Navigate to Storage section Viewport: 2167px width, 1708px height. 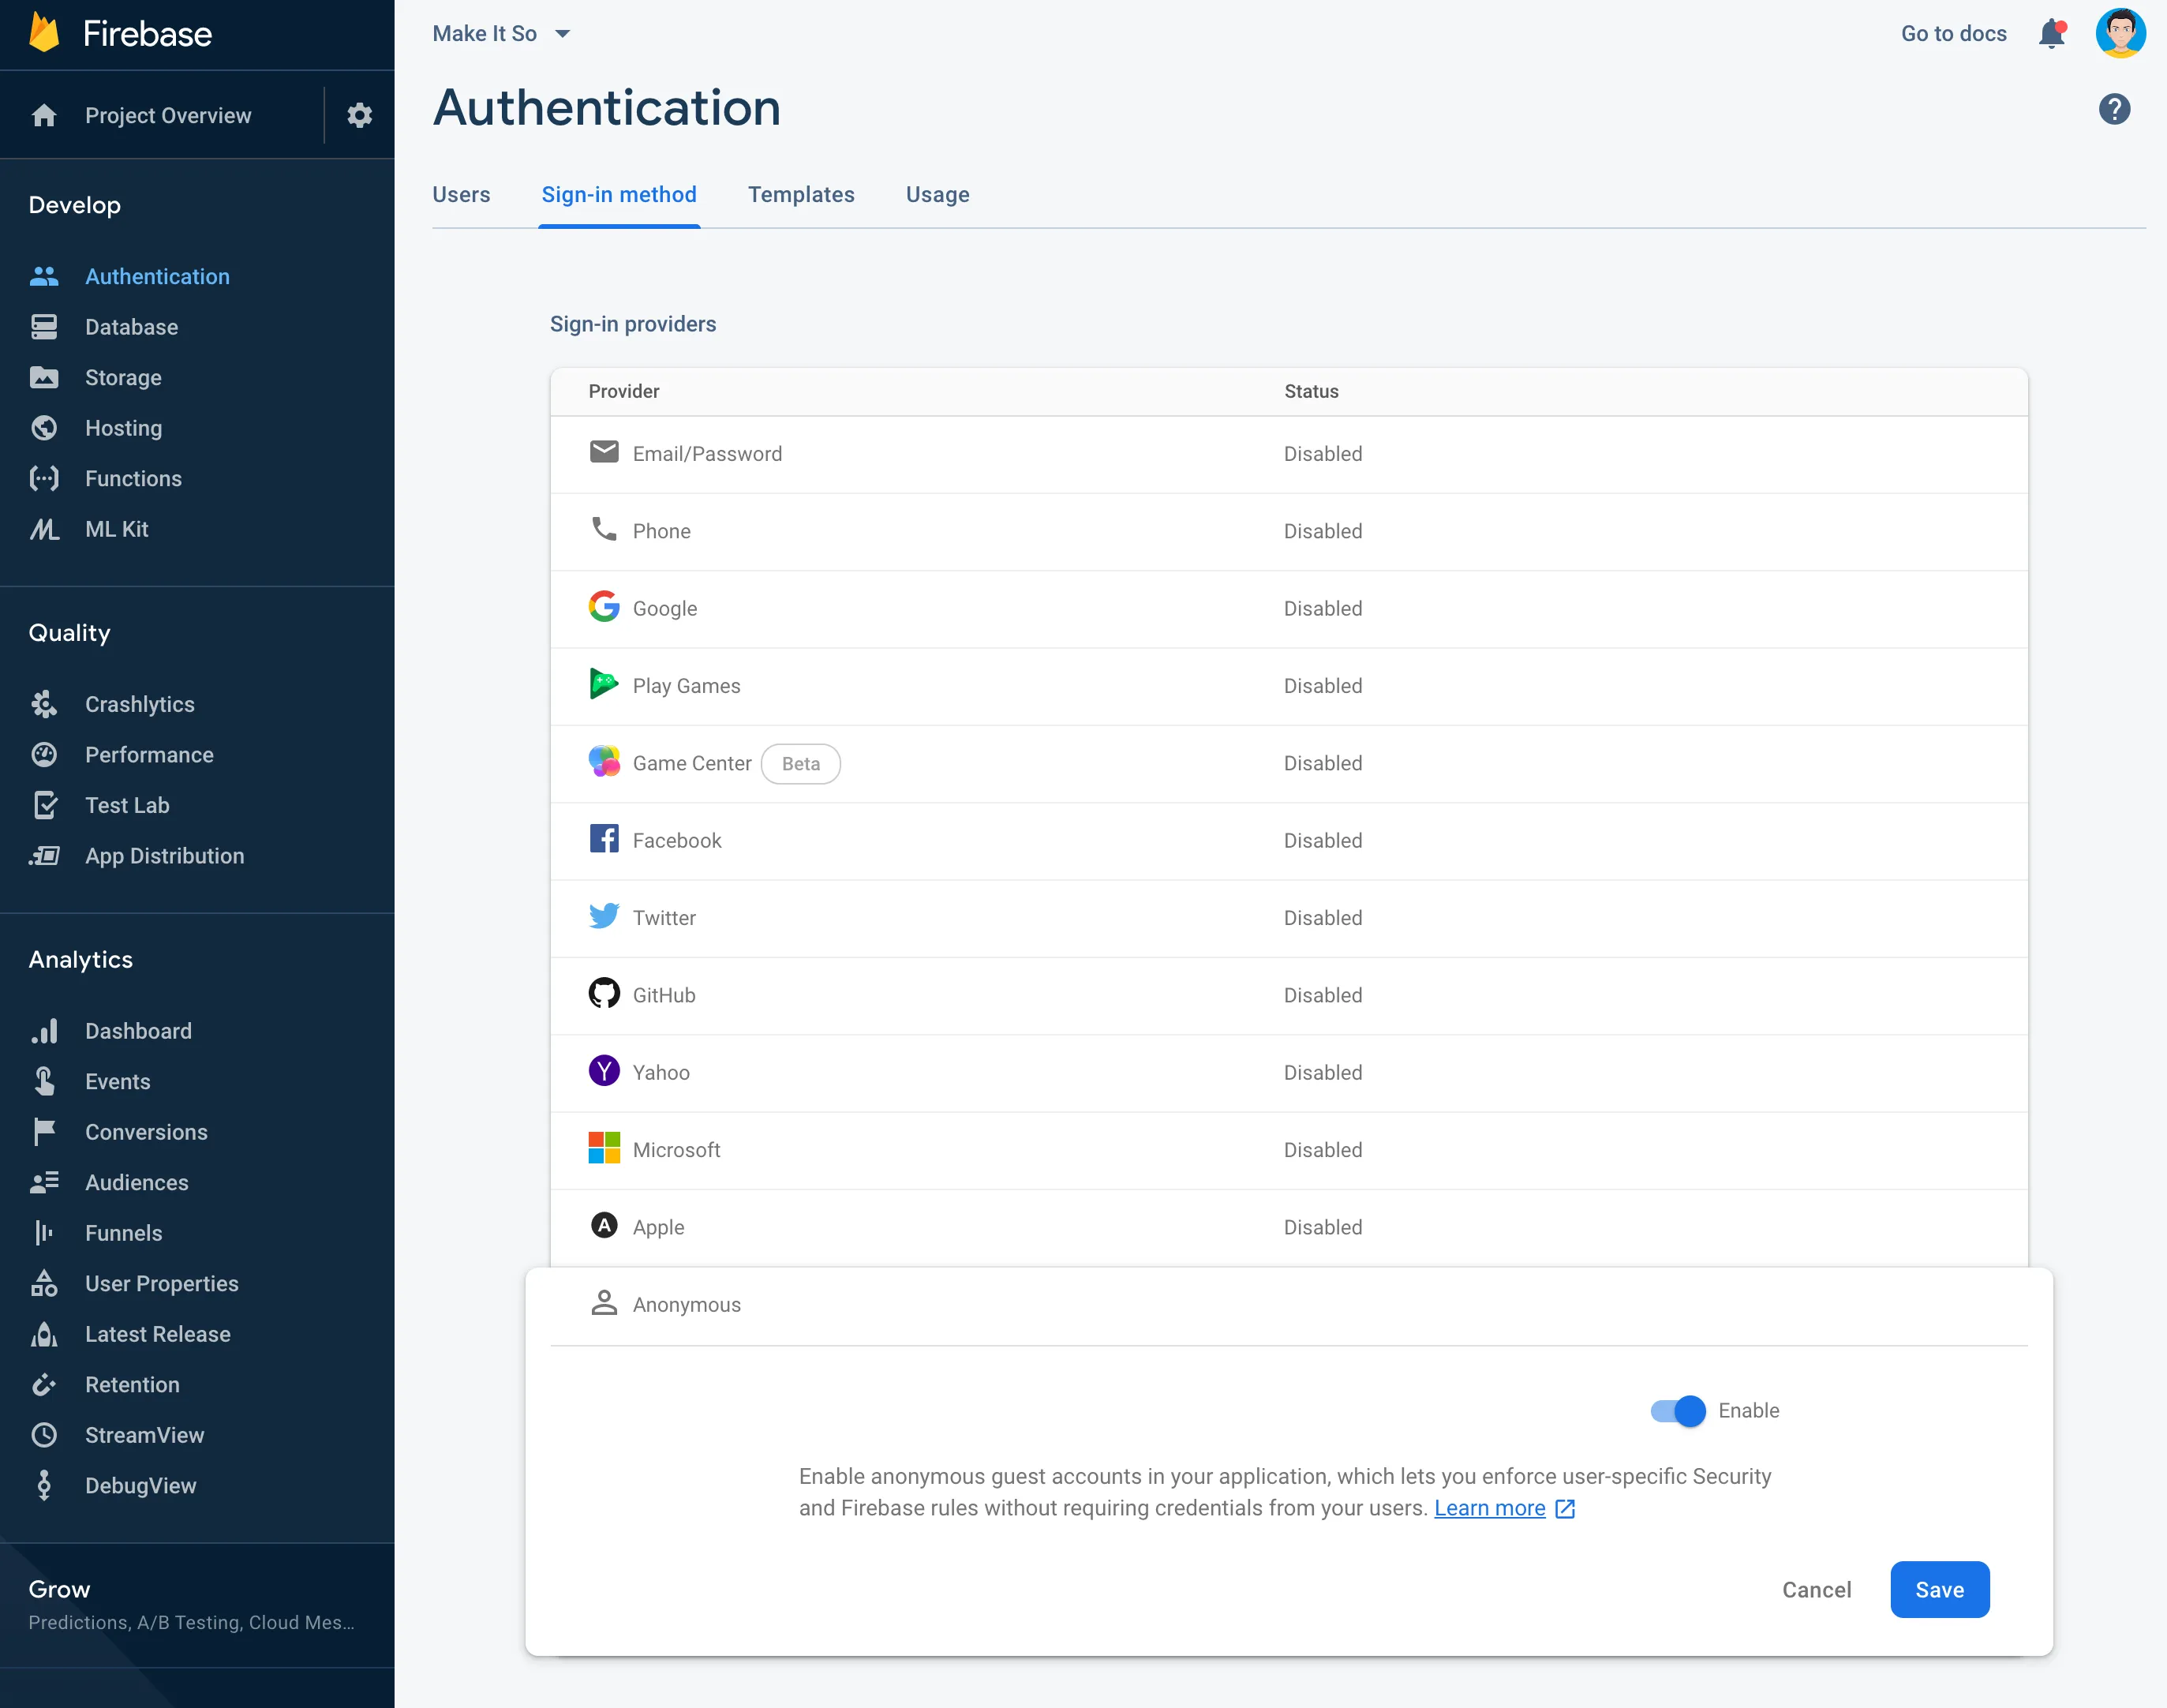[123, 376]
